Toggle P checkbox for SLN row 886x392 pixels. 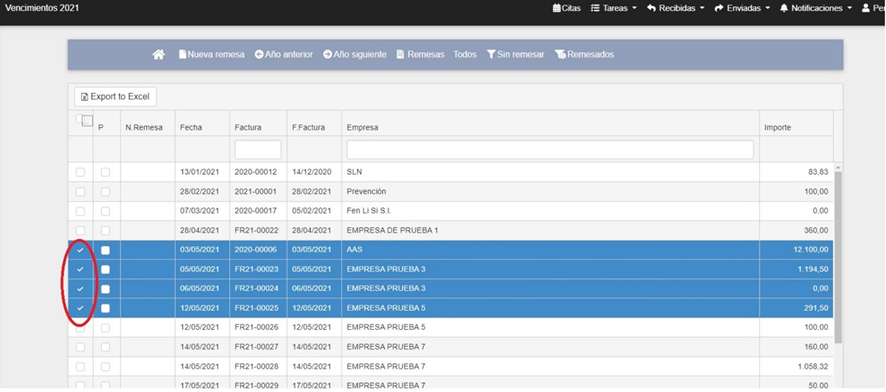[x=105, y=172]
